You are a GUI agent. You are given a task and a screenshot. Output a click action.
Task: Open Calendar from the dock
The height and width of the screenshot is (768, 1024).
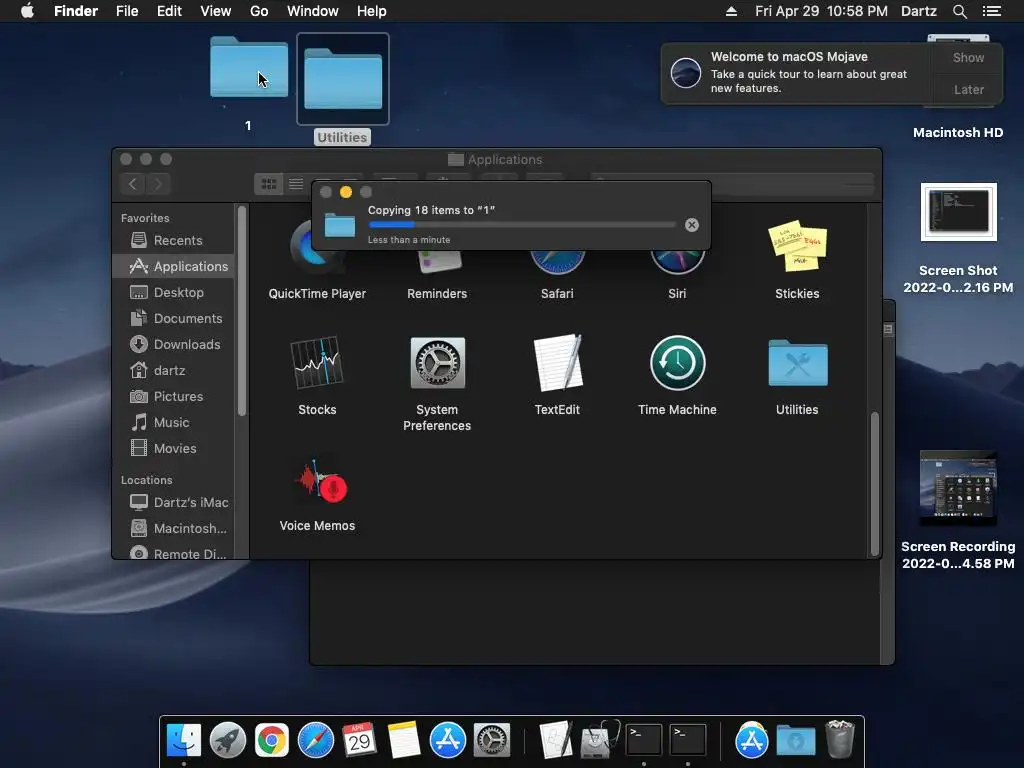pyautogui.click(x=359, y=740)
